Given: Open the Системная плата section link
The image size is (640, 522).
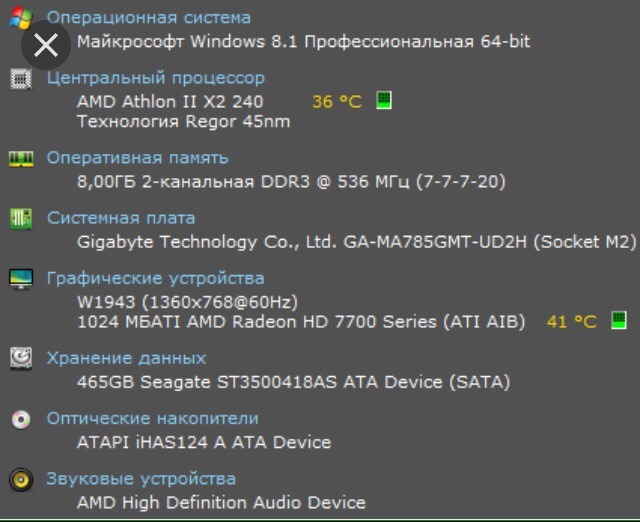Looking at the screenshot, I should tap(121, 217).
